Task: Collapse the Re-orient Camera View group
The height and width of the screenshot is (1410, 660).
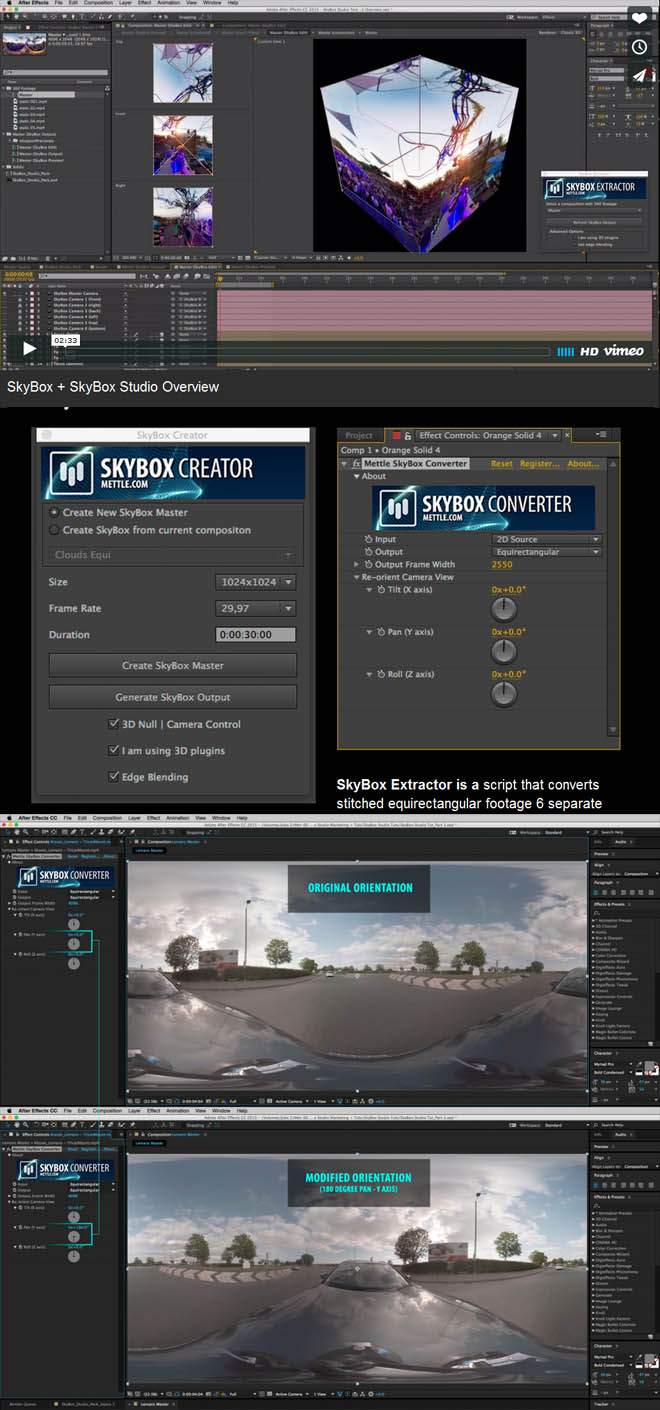Action: coord(357,578)
